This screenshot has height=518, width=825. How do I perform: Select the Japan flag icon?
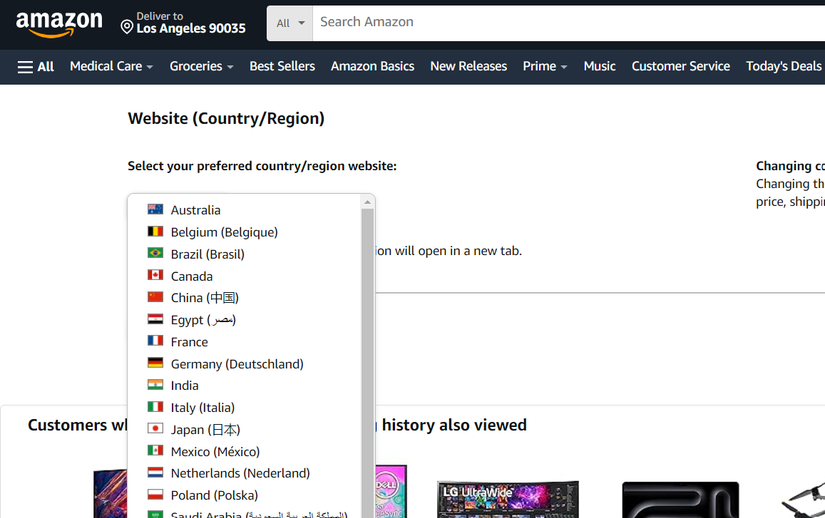point(155,429)
